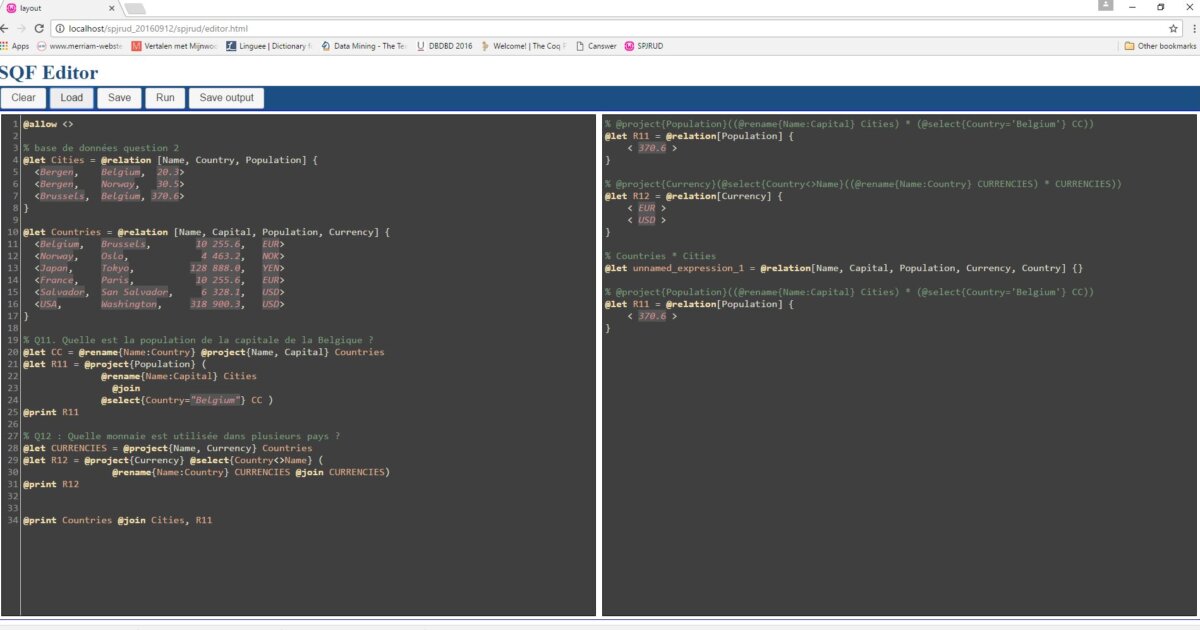Click the '@let Cities = @relation' line
Viewport: 1200px width, 630px height.
point(170,160)
